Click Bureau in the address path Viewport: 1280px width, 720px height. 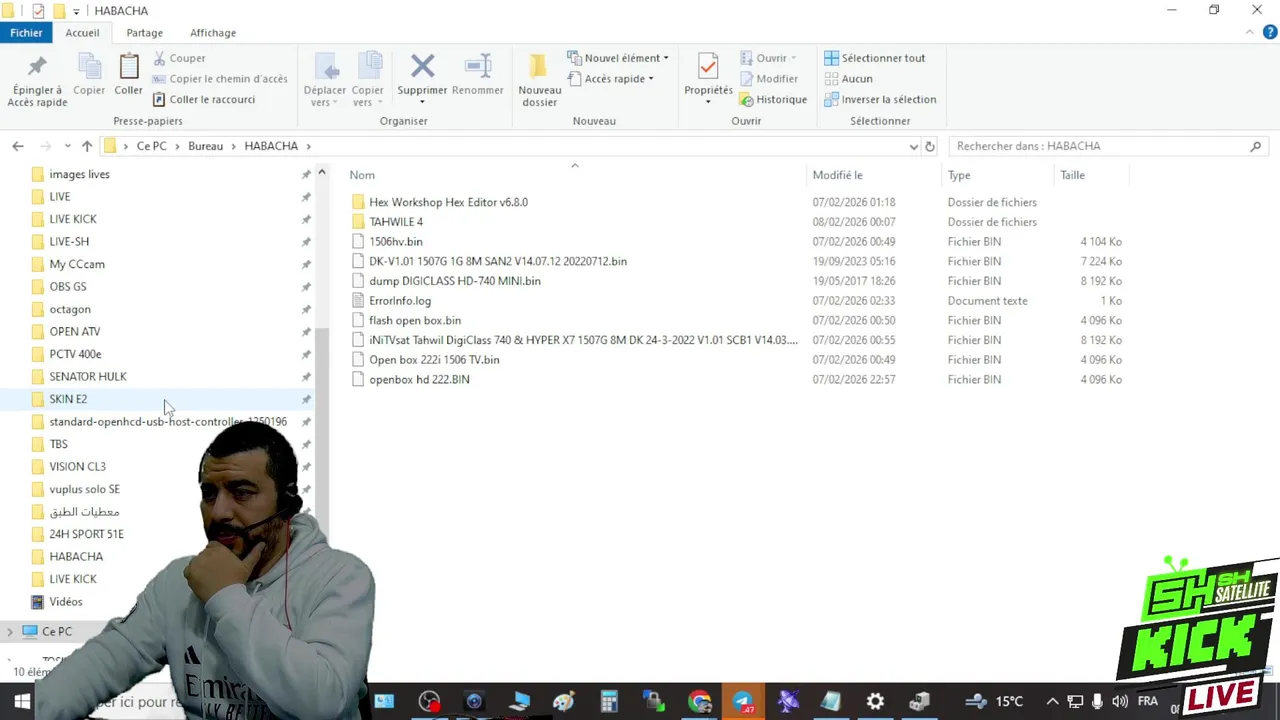(205, 146)
